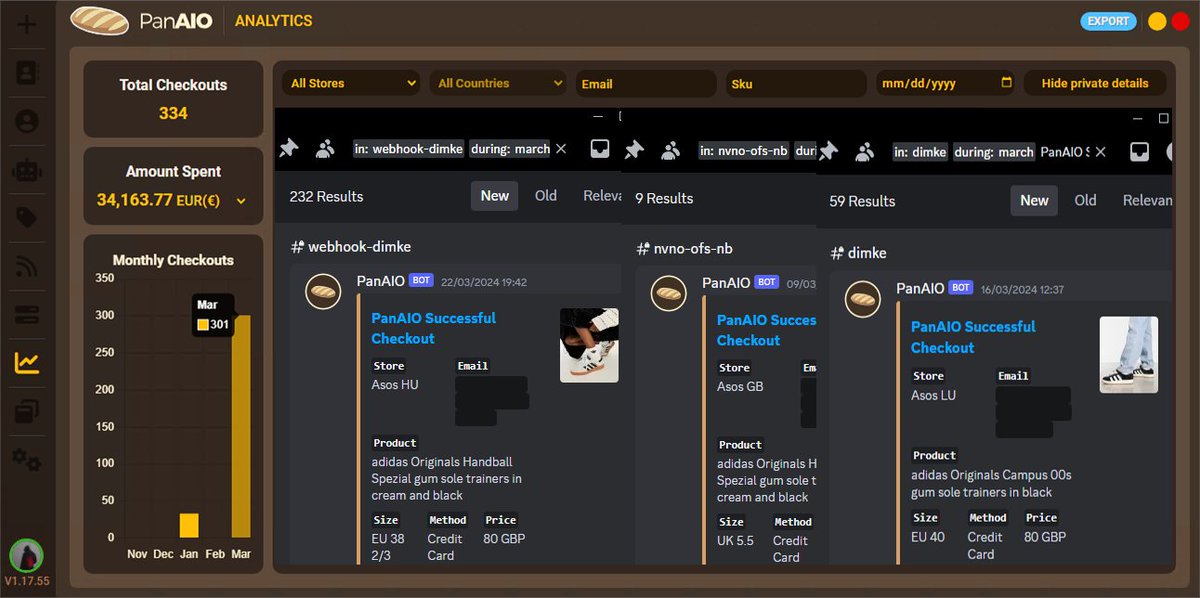Open the price tag icon in sidebar

point(27,218)
